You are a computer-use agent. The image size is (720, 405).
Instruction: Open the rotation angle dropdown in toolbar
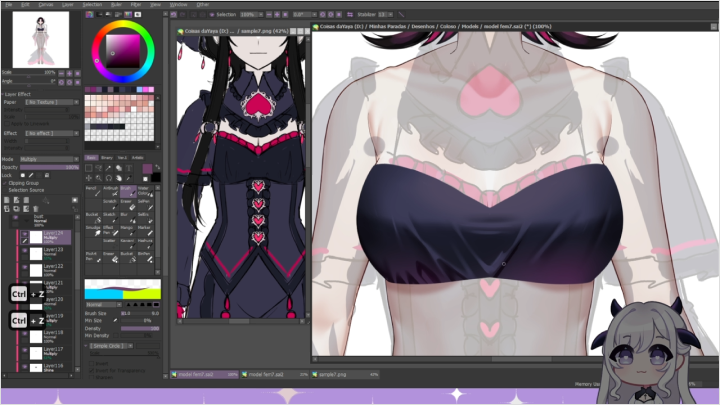[x=304, y=15]
